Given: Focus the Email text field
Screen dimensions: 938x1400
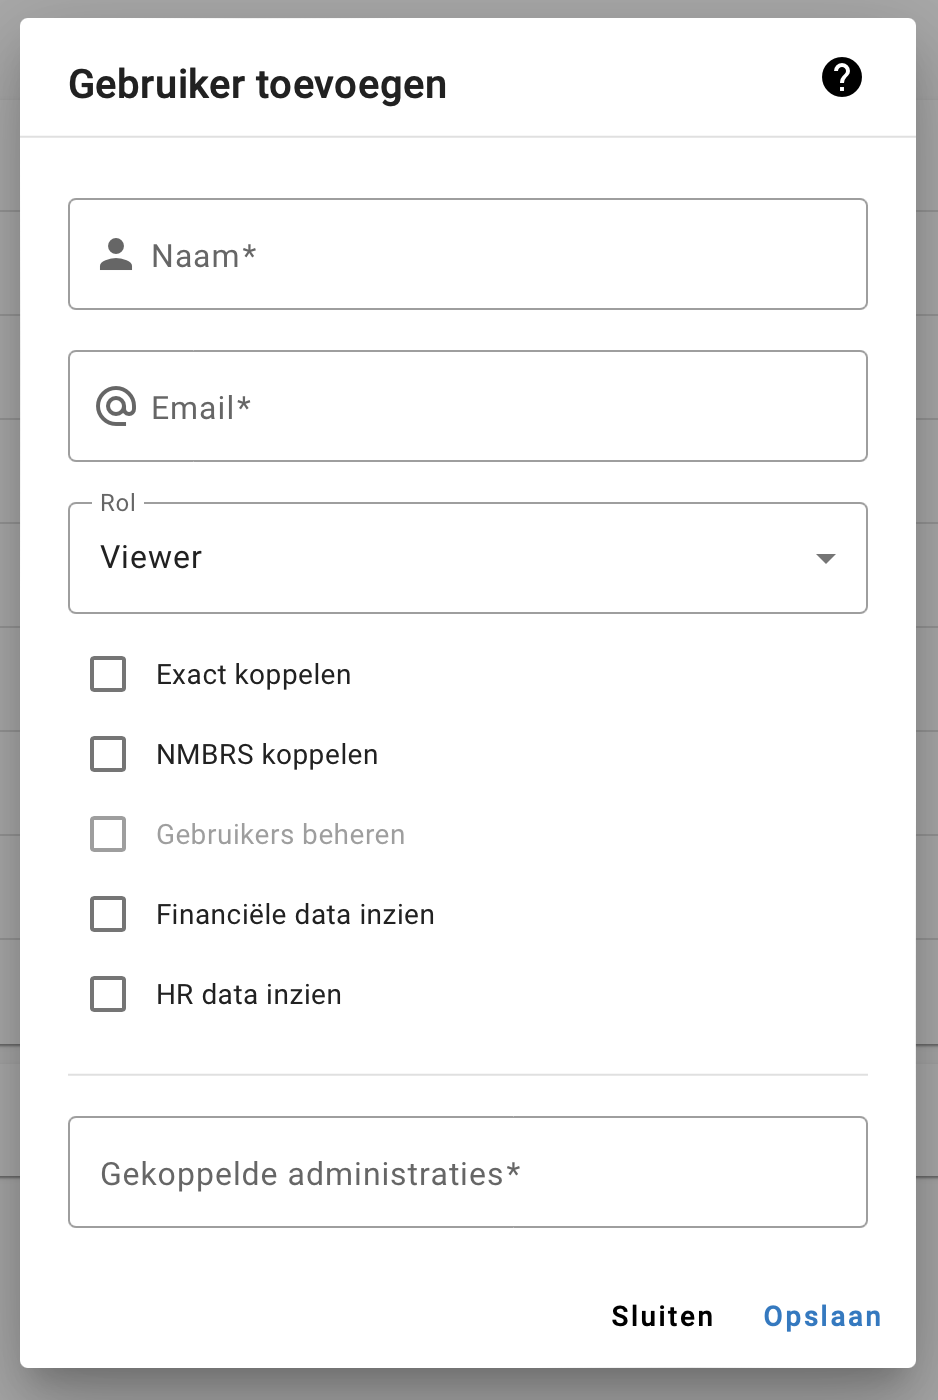Looking at the screenshot, I should click(x=500, y=407).
